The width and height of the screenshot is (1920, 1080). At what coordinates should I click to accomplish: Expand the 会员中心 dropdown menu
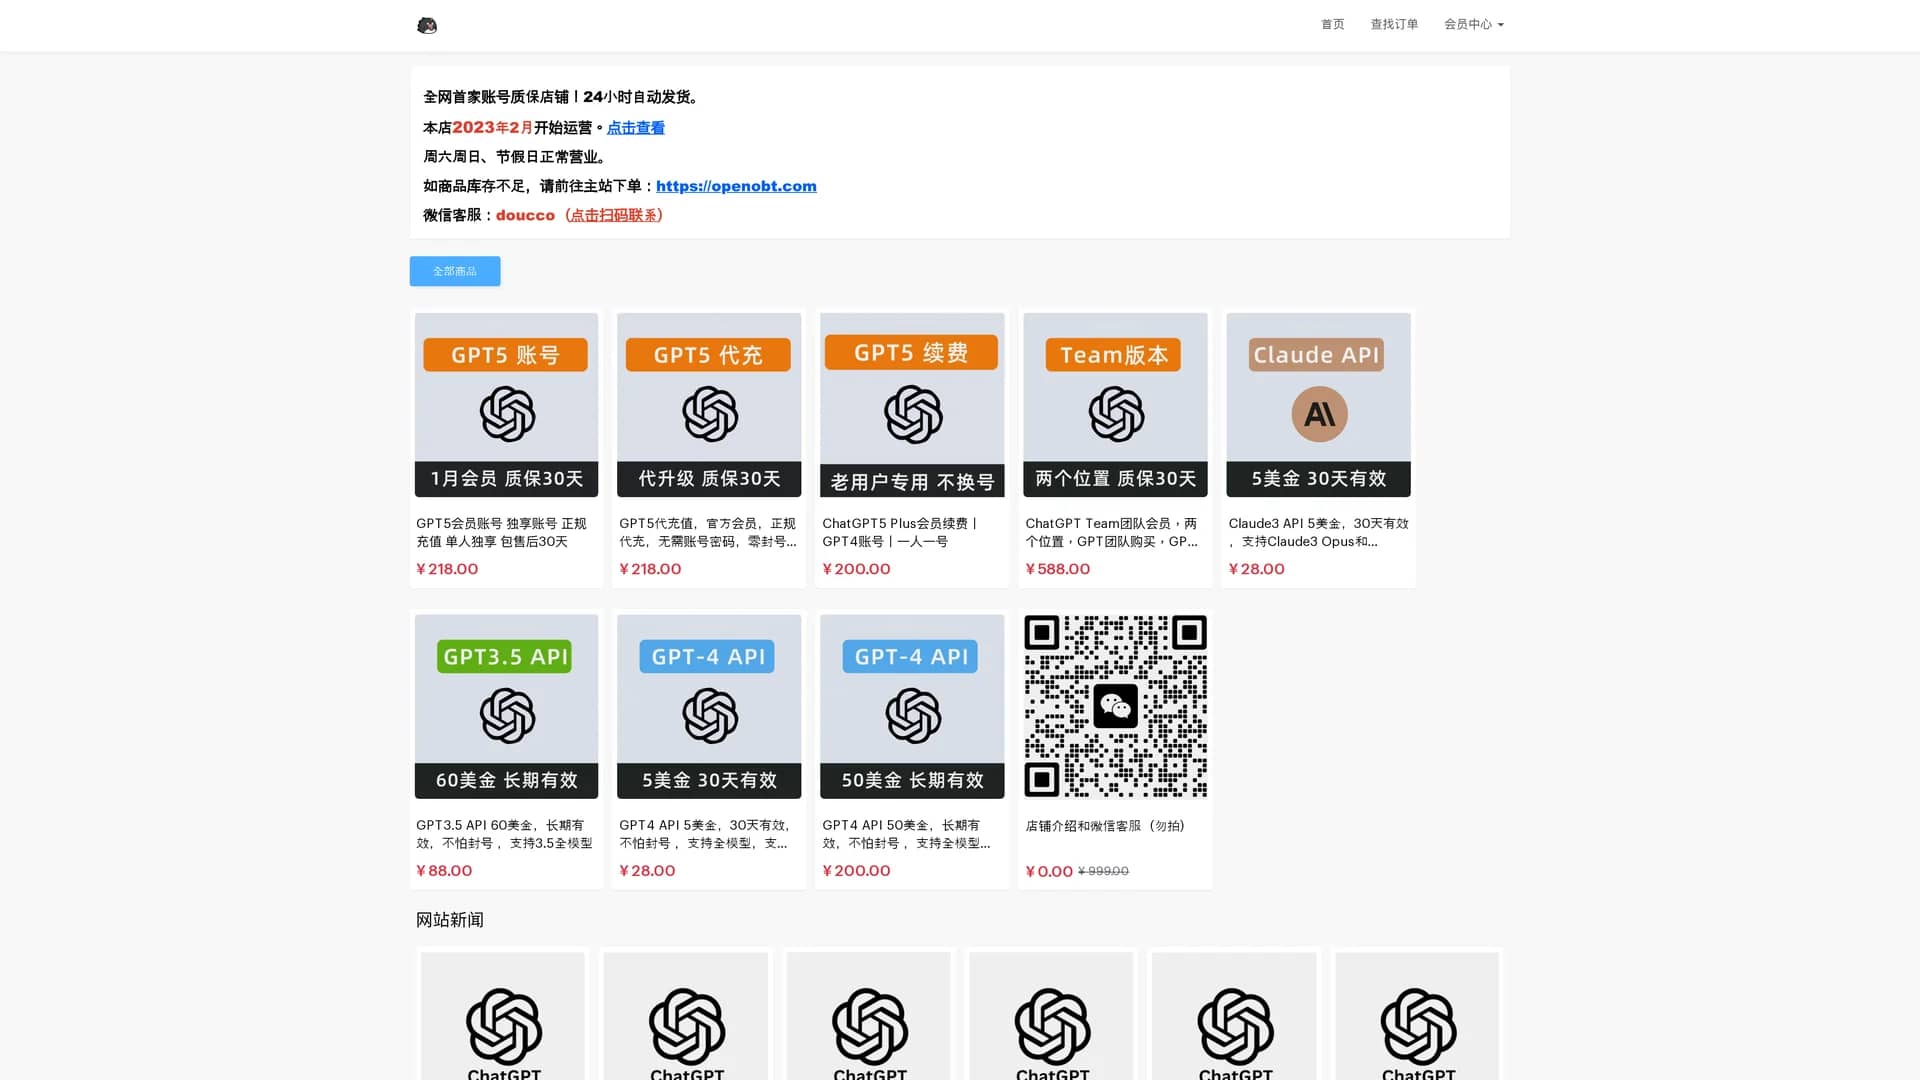click(x=1473, y=24)
